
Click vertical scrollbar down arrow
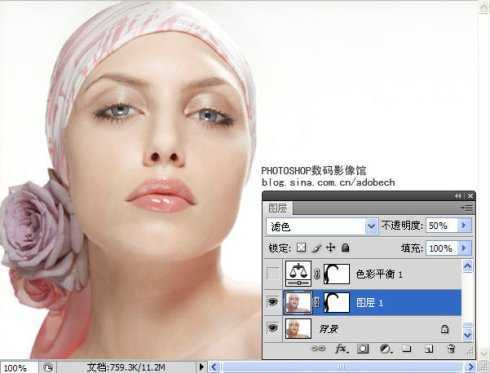pos(484,354)
